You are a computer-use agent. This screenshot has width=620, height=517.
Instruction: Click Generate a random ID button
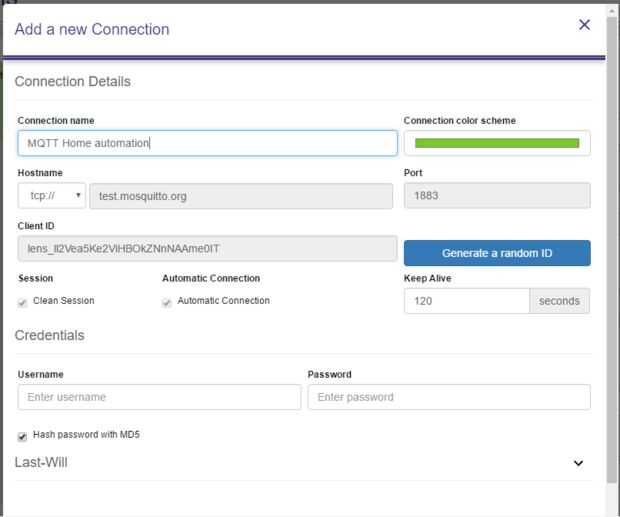point(496,253)
